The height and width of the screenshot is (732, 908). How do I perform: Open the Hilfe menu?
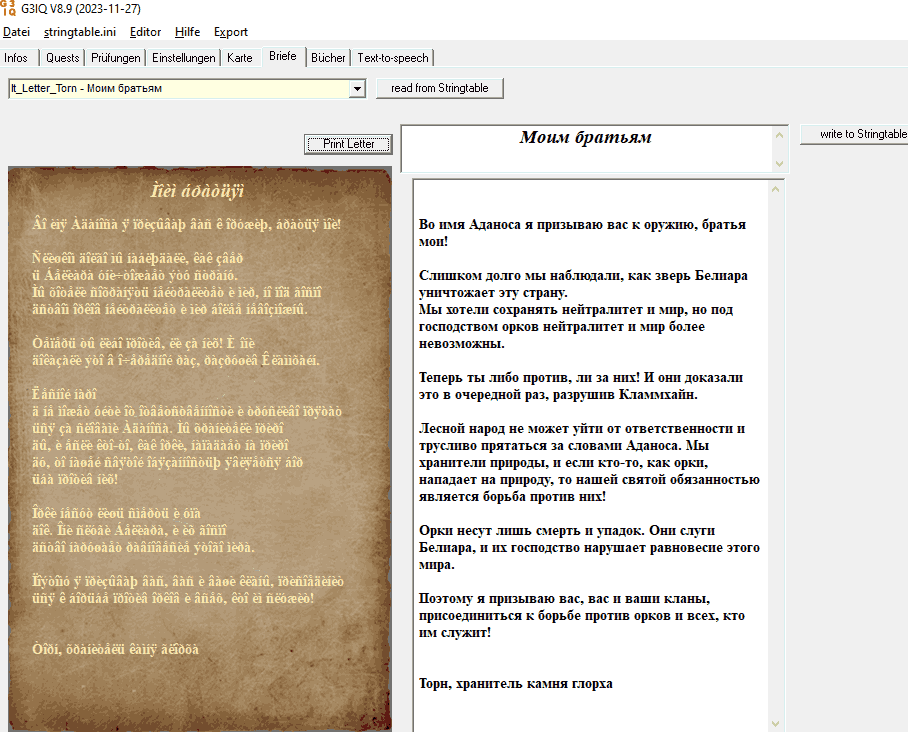click(x=187, y=32)
